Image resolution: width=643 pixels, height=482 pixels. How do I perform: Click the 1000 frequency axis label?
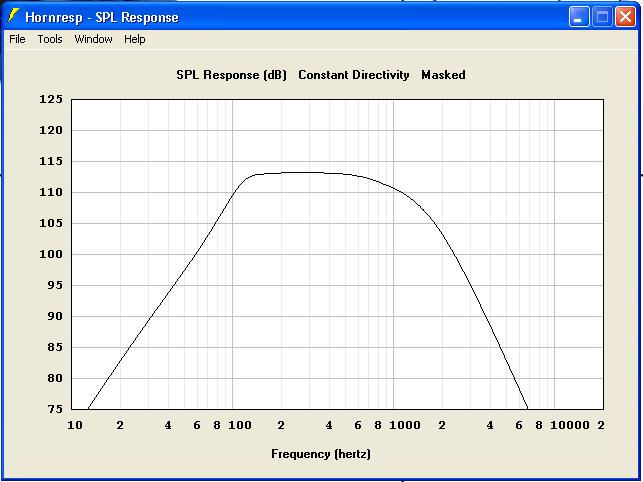coord(405,425)
